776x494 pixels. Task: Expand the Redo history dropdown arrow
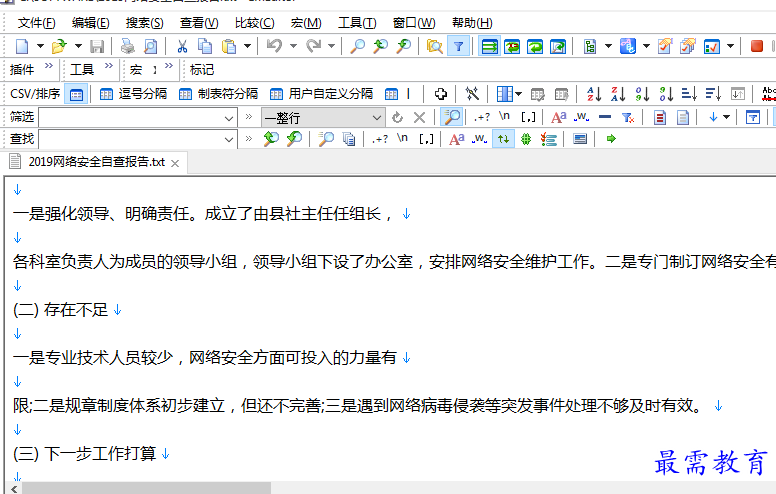click(x=331, y=47)
